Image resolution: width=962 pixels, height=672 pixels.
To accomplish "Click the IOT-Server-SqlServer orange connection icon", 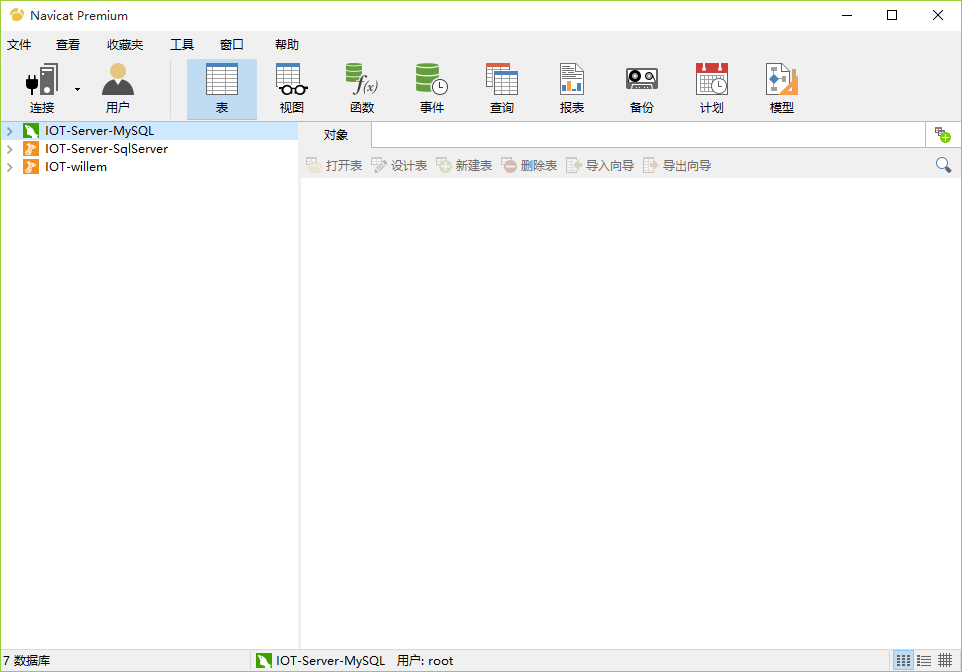I will pyautogui.click(x=31, y=149).
